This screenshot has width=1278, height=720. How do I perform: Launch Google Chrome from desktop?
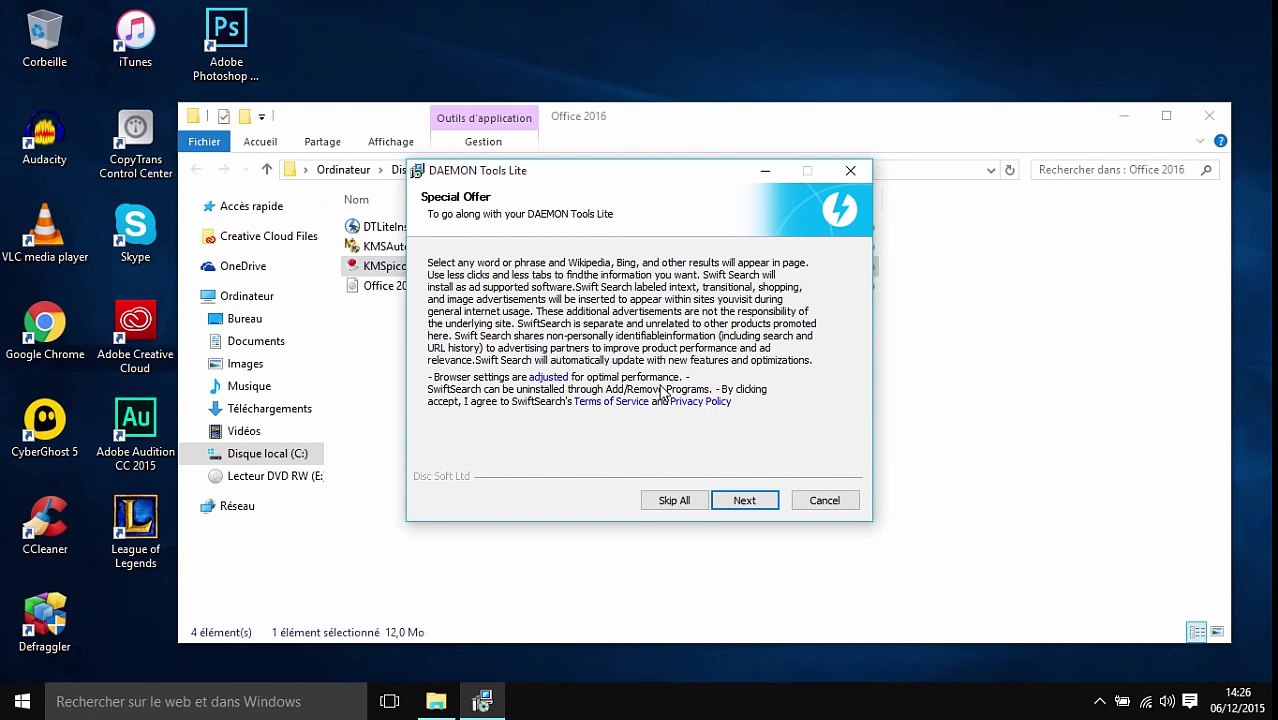pos(44,331)
